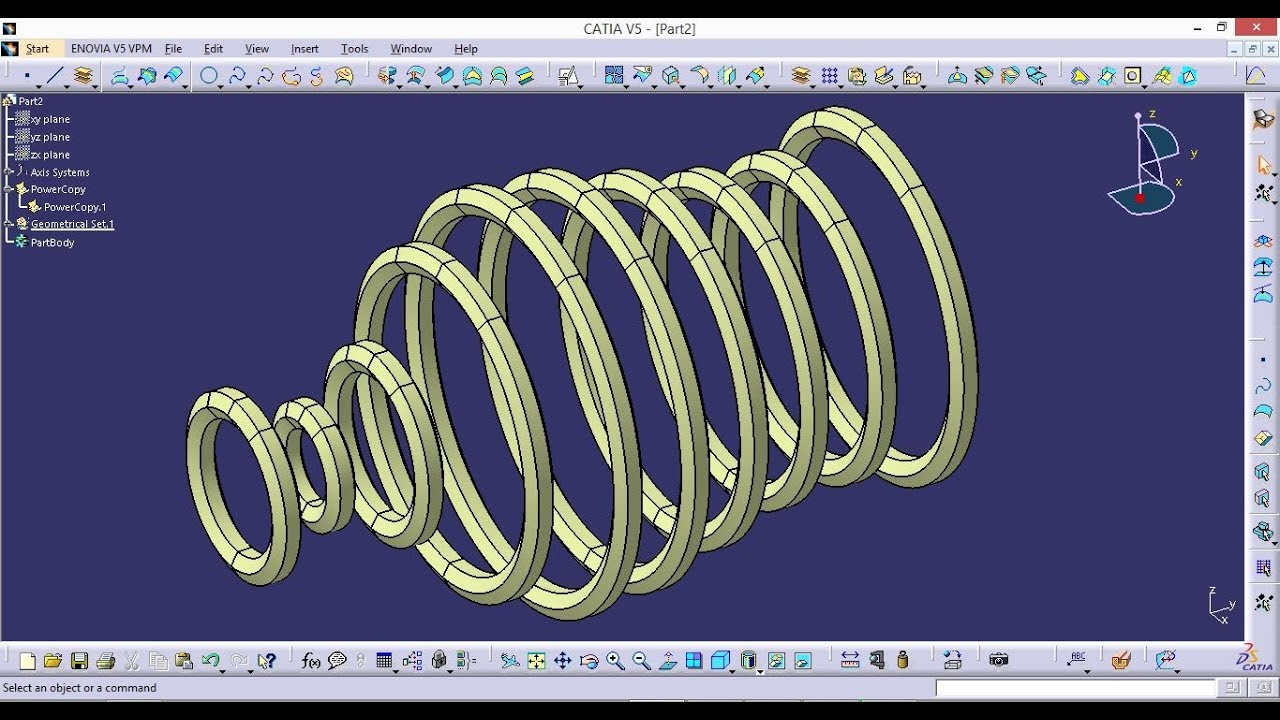This screenshot has width=1280, height=720.
Task: Click the Zoom Out magnifier
Action: pyautogui.click(x=641, y=661)
